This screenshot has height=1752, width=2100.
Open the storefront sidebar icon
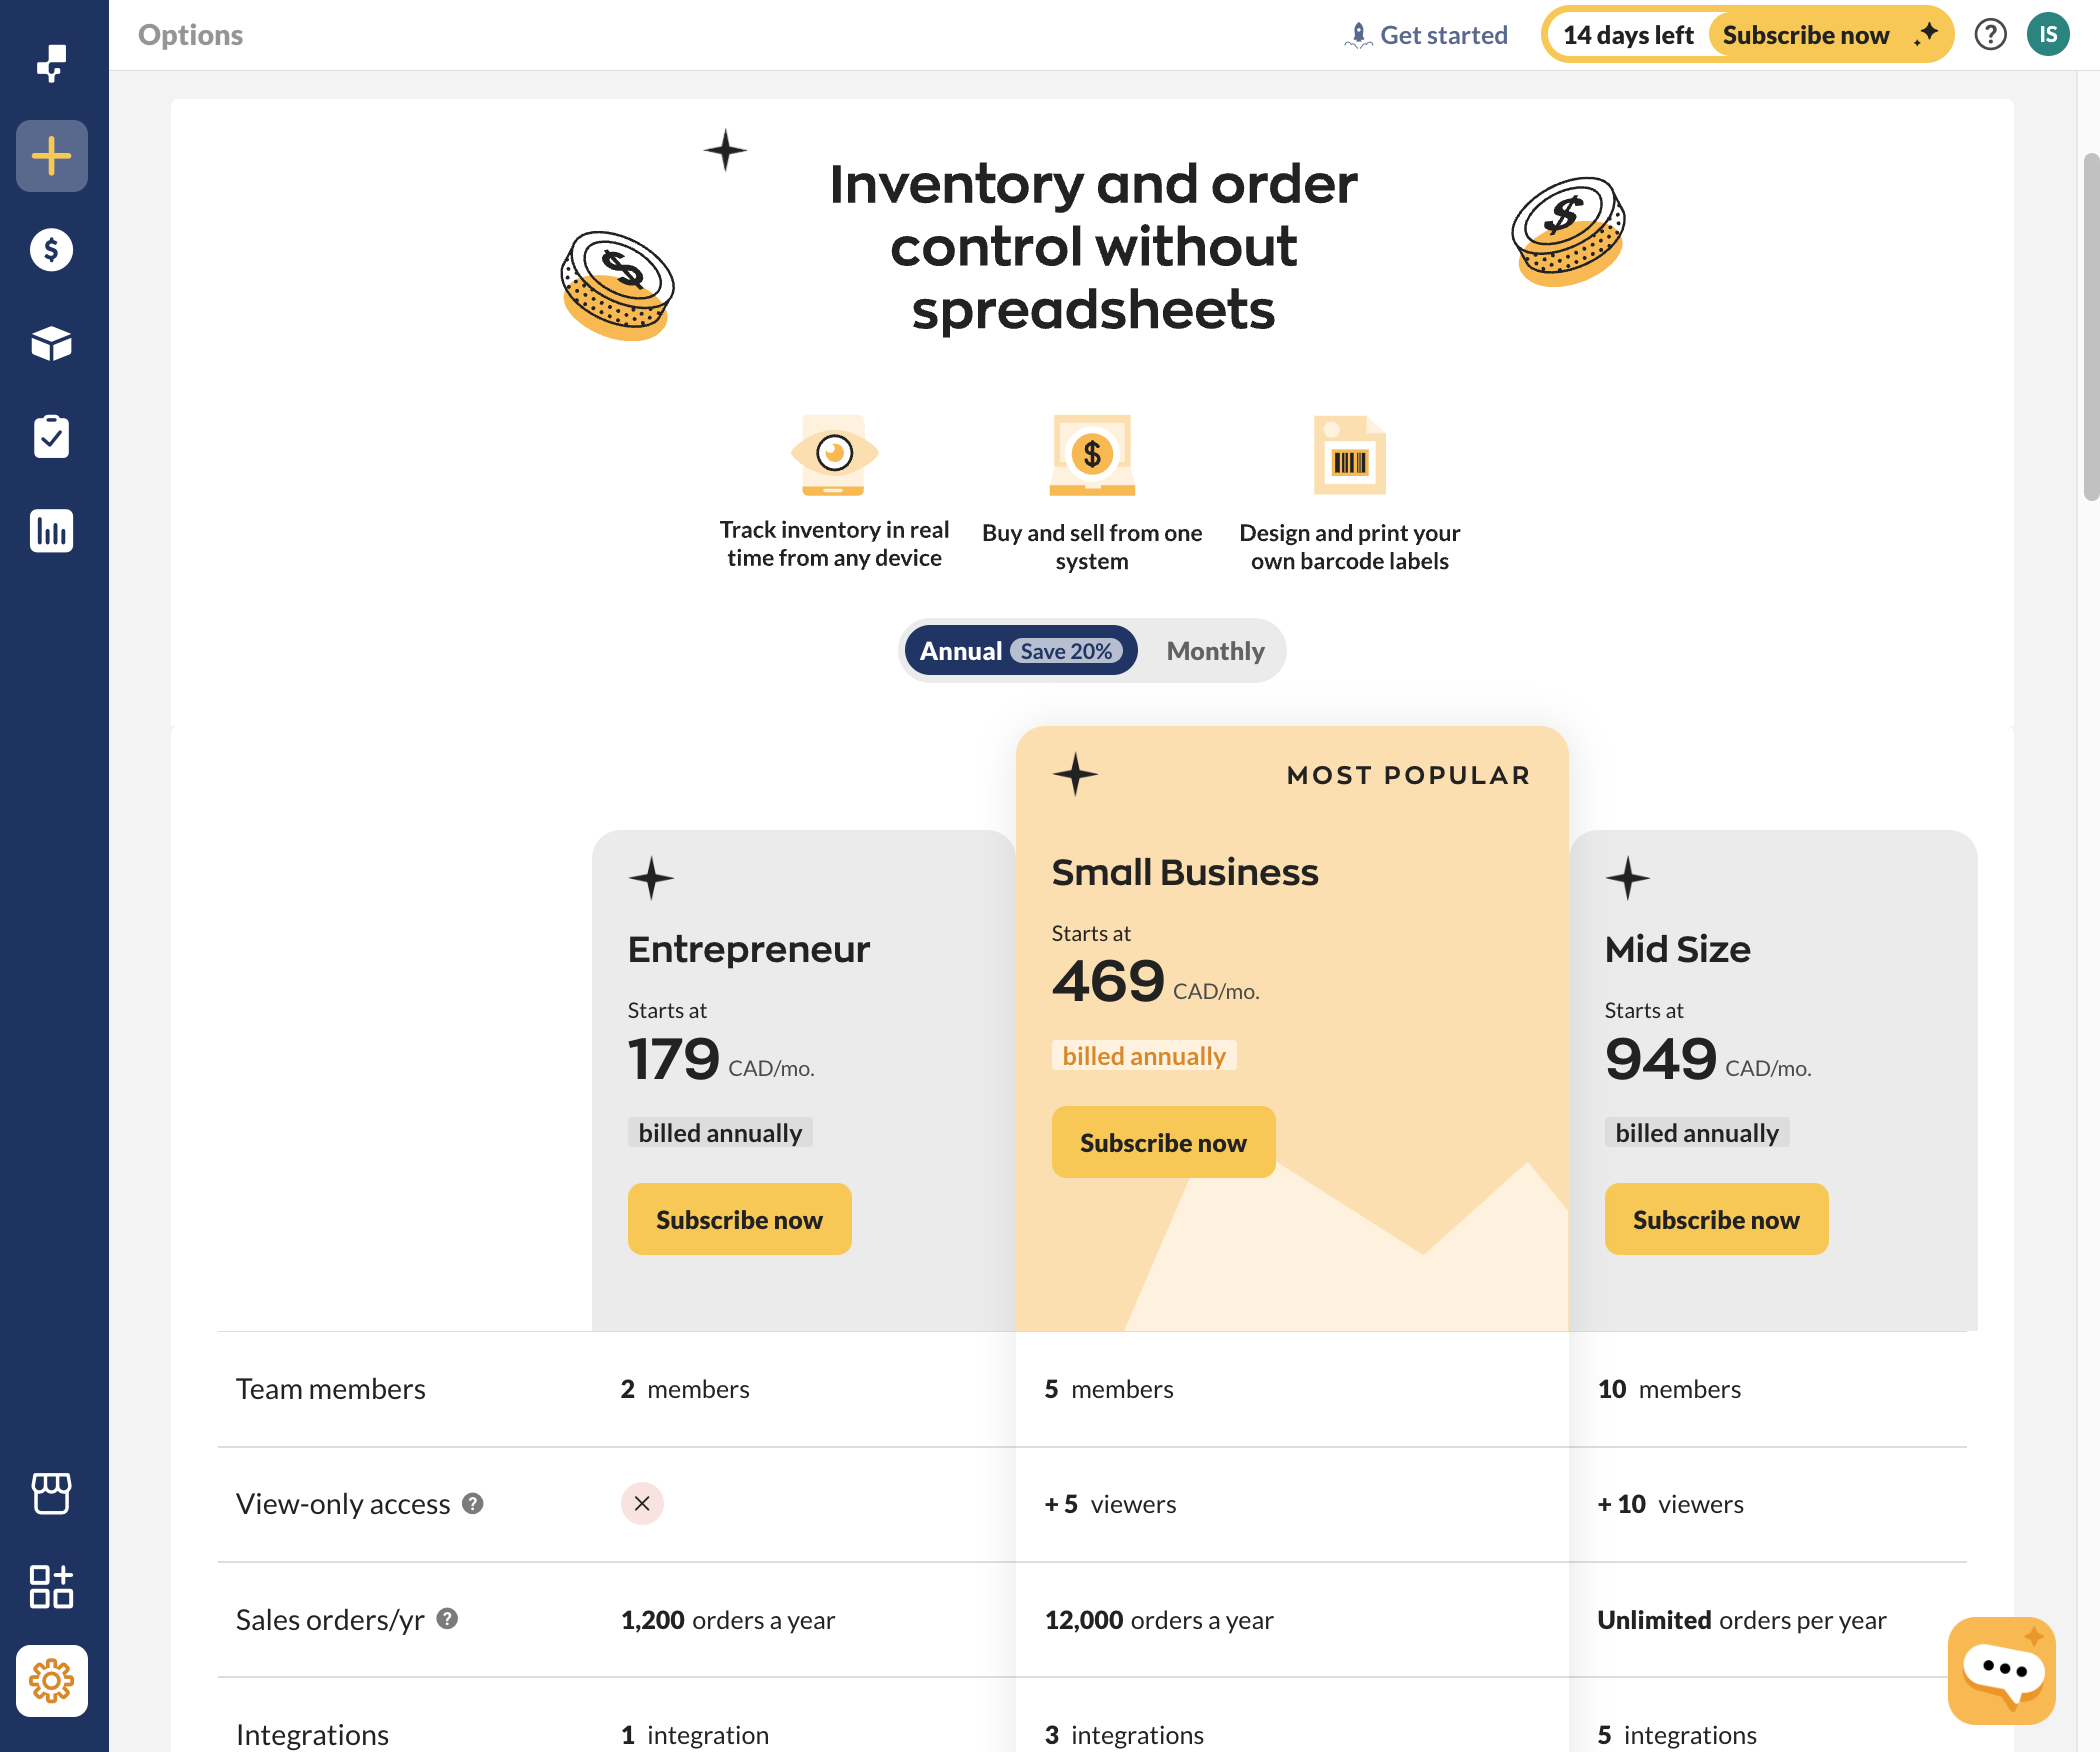point(52,1493)
